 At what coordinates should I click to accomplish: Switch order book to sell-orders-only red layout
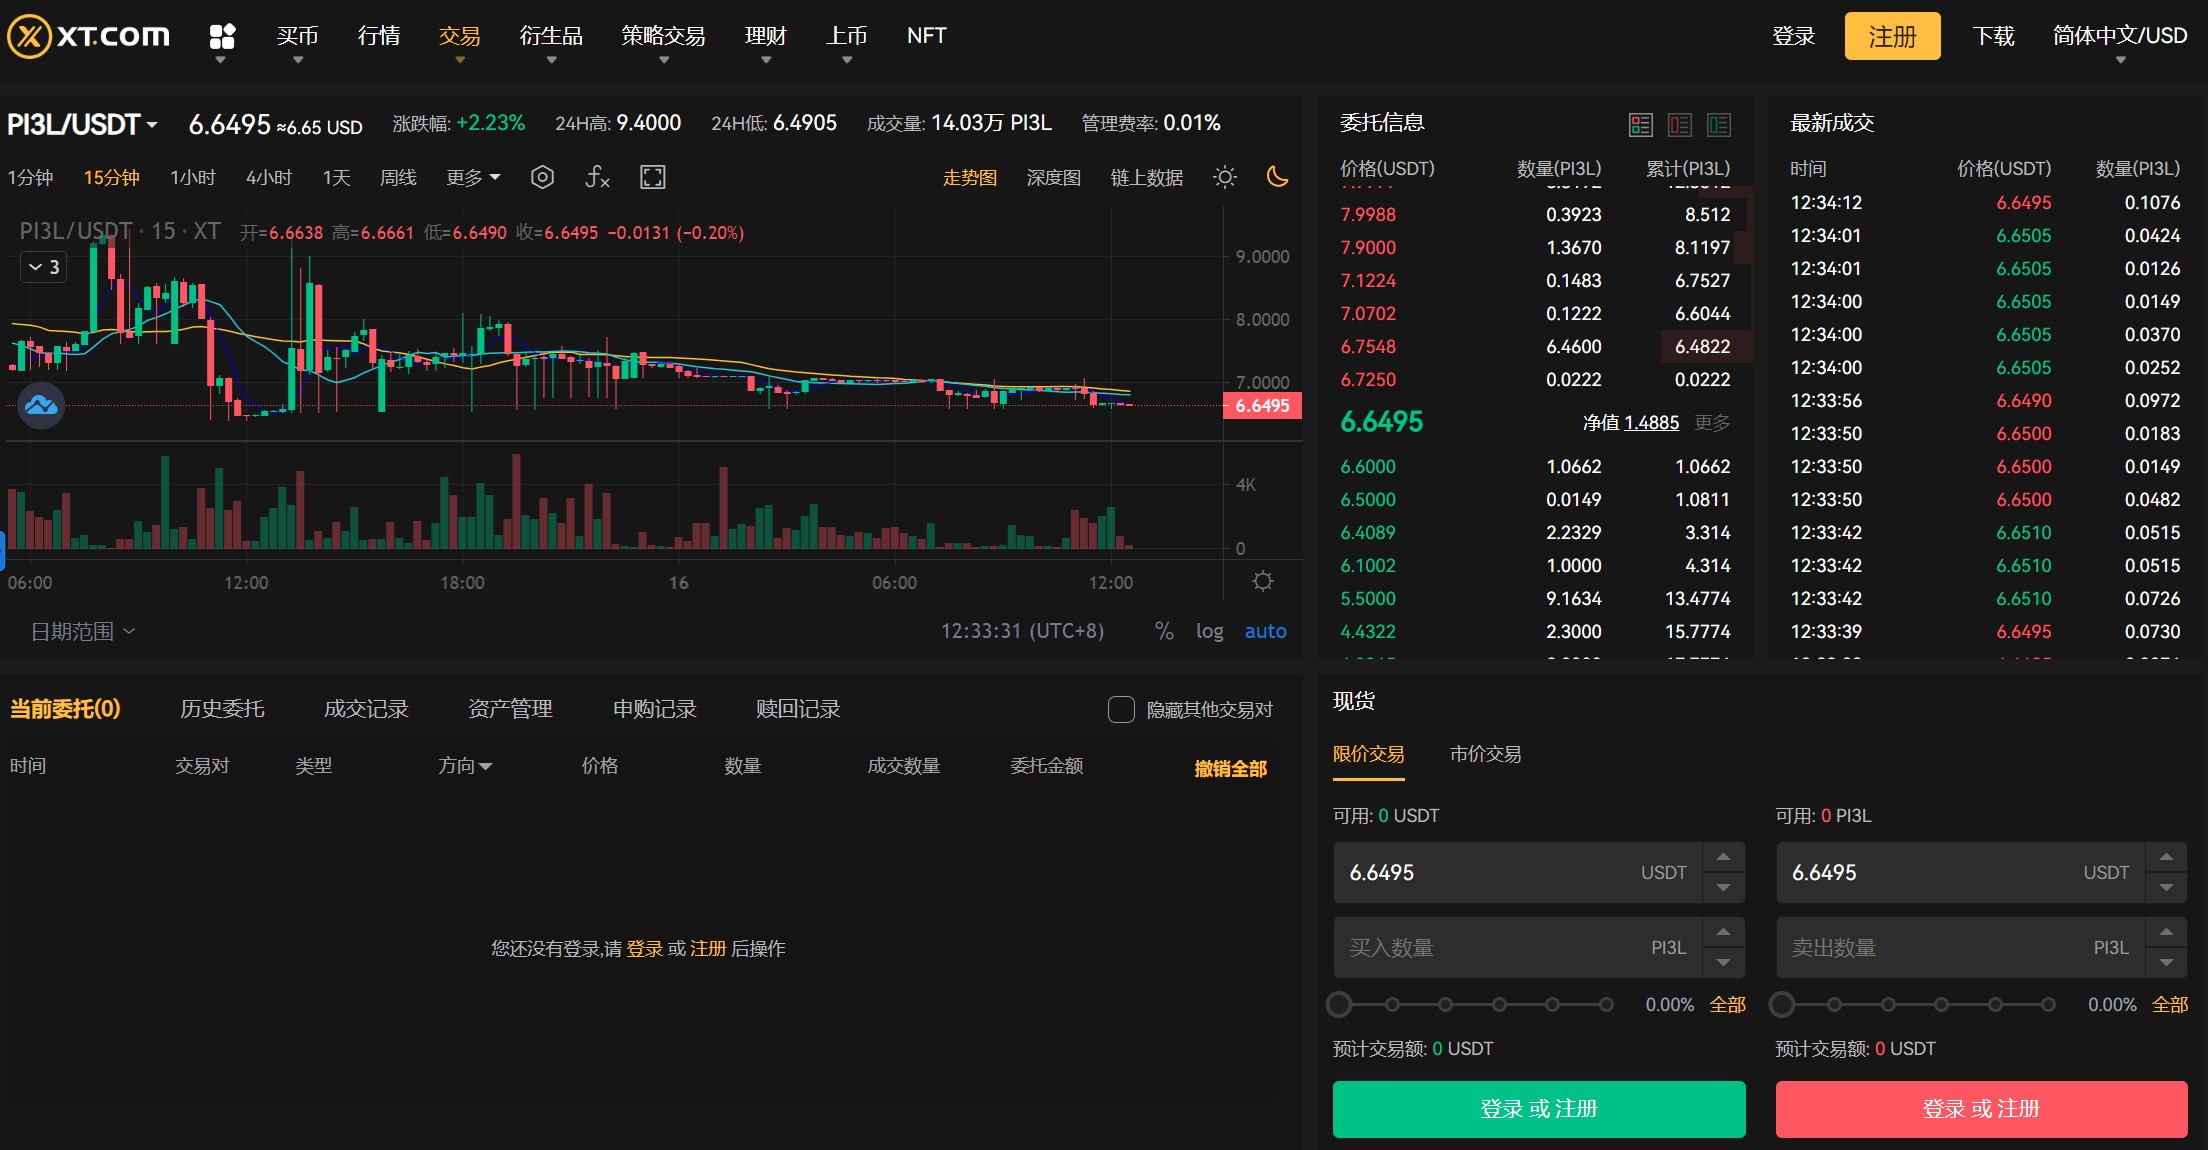[1680, 125]
